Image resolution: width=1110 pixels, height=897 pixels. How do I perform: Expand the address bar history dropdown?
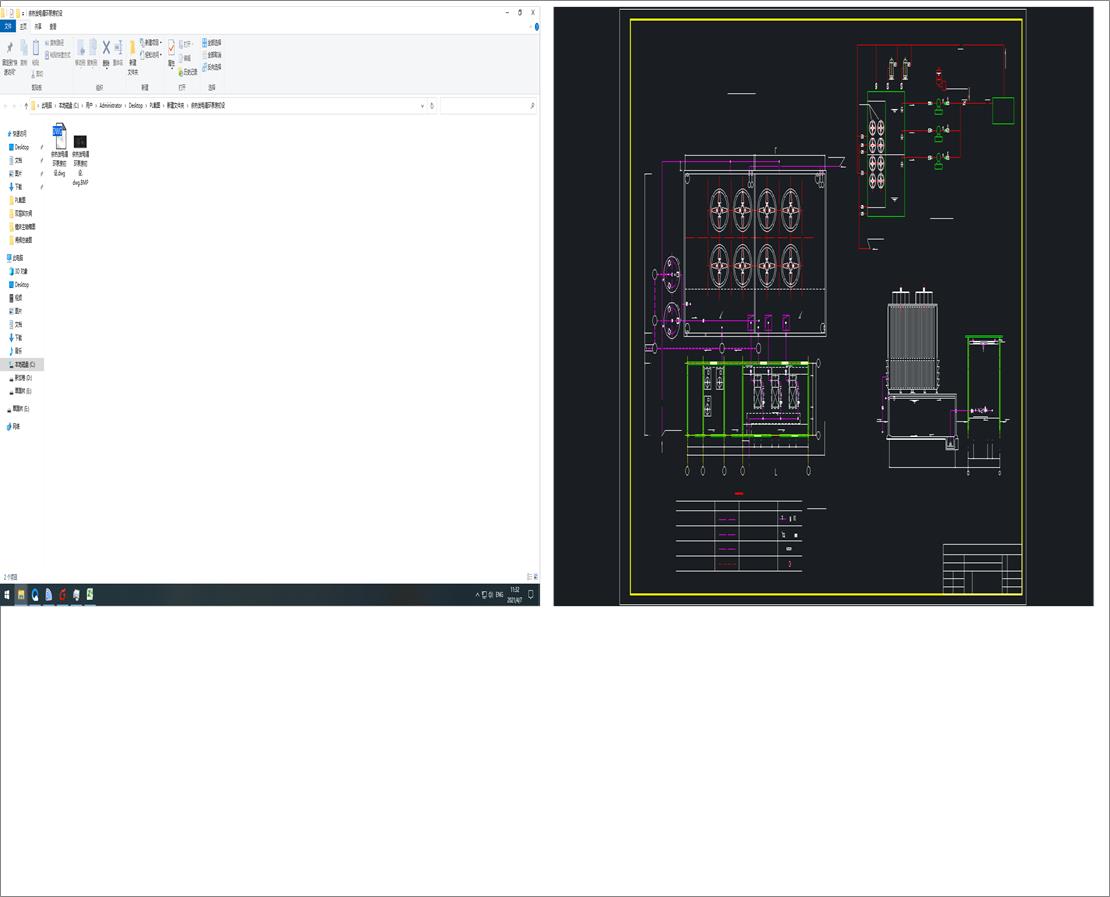coord(421,106)
